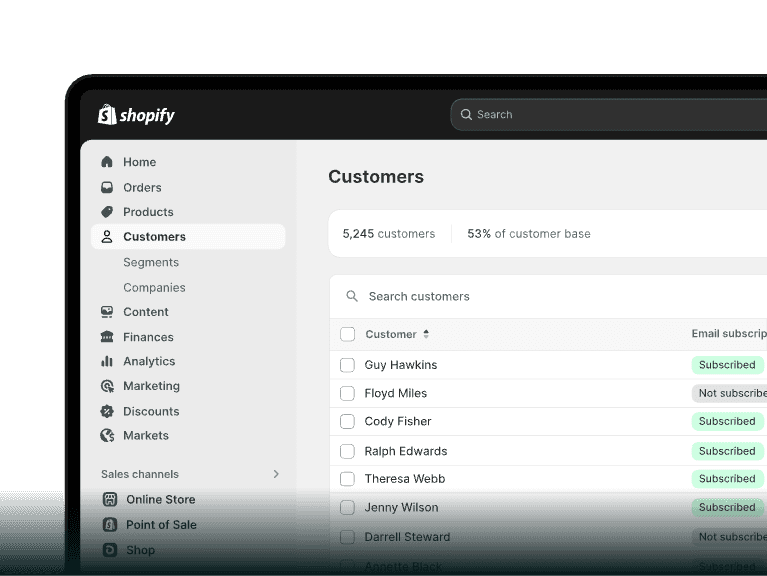Open customer Ralph Edwards
The image size is (767, 576).
click(406, 451)
